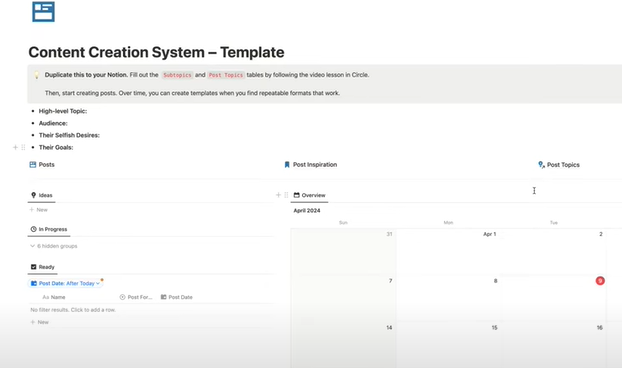622x368 pixels.
Task: Click No filter results to add a row
Action: pyautogui.click(x=73, y=310)
